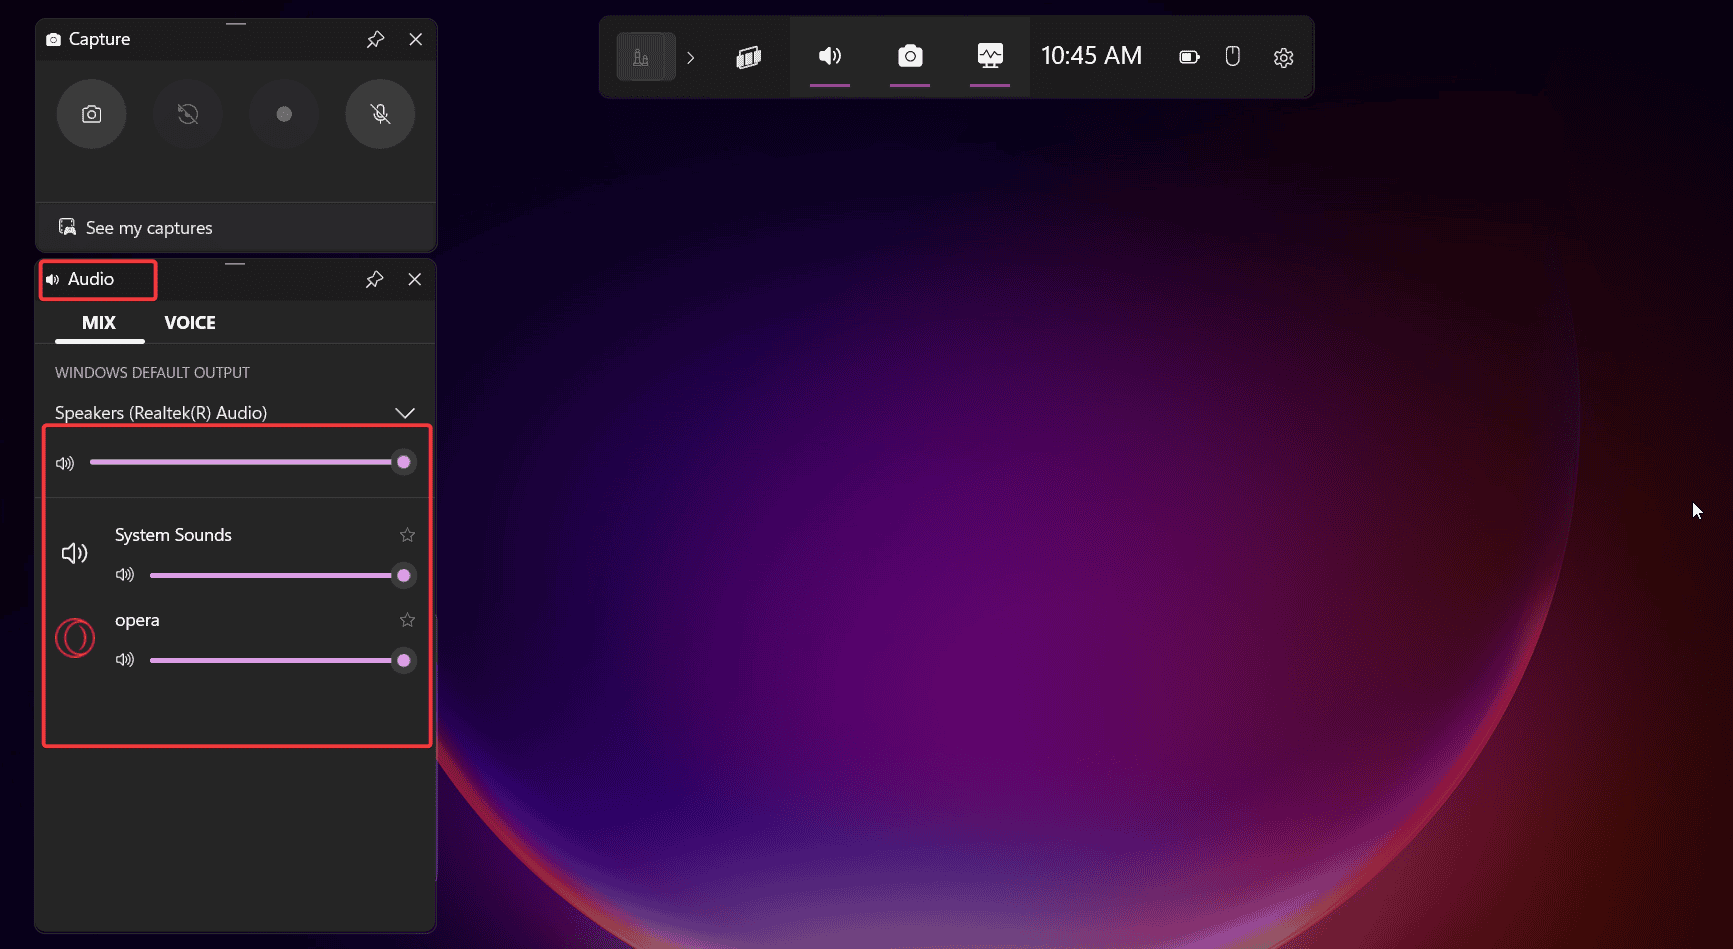This screenshot has width=1733, height=949.
Task: Click the System Sounds label
Action: tap(173, 535)
